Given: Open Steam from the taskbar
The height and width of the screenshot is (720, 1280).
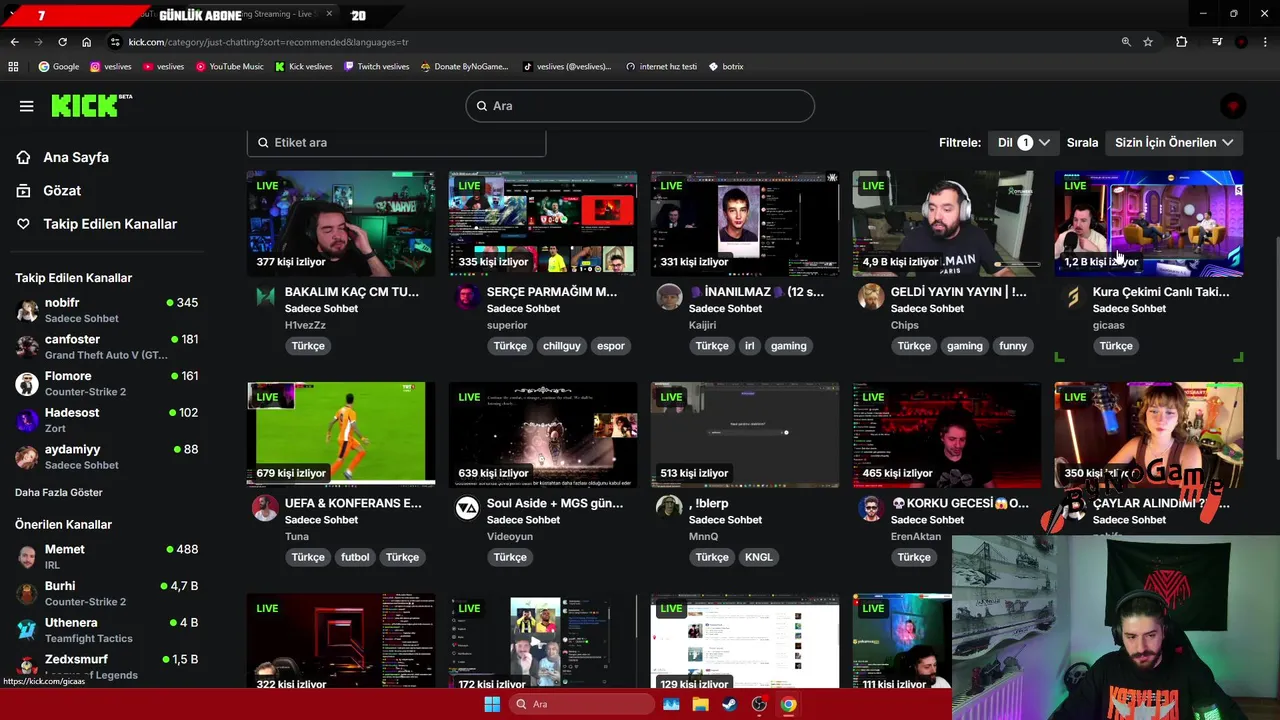Looking at the screenshot, I should point(729,704).
